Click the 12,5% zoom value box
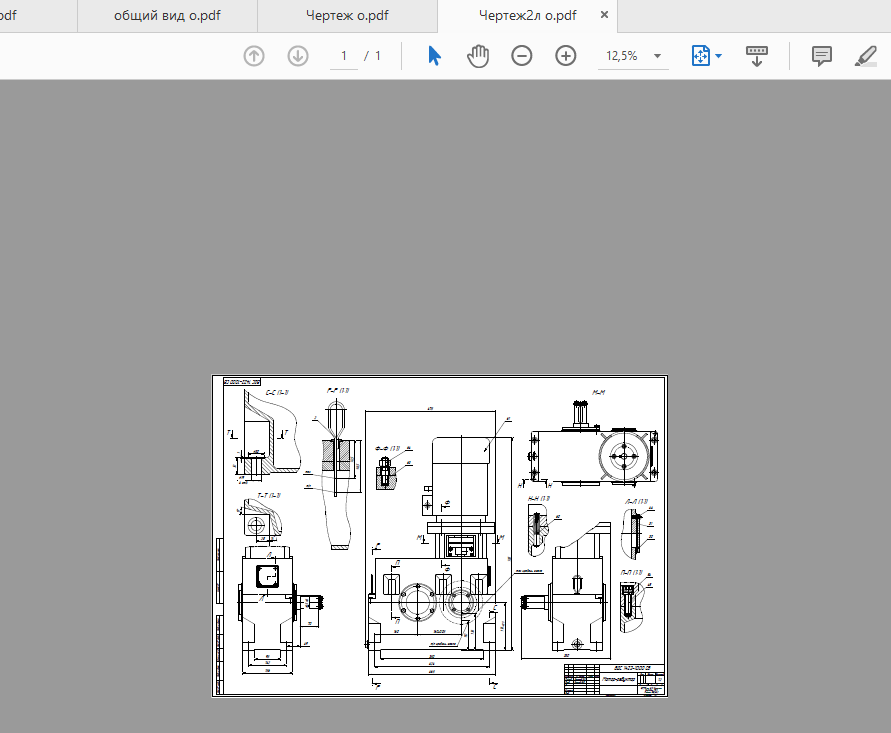 [x=622, y=56]
